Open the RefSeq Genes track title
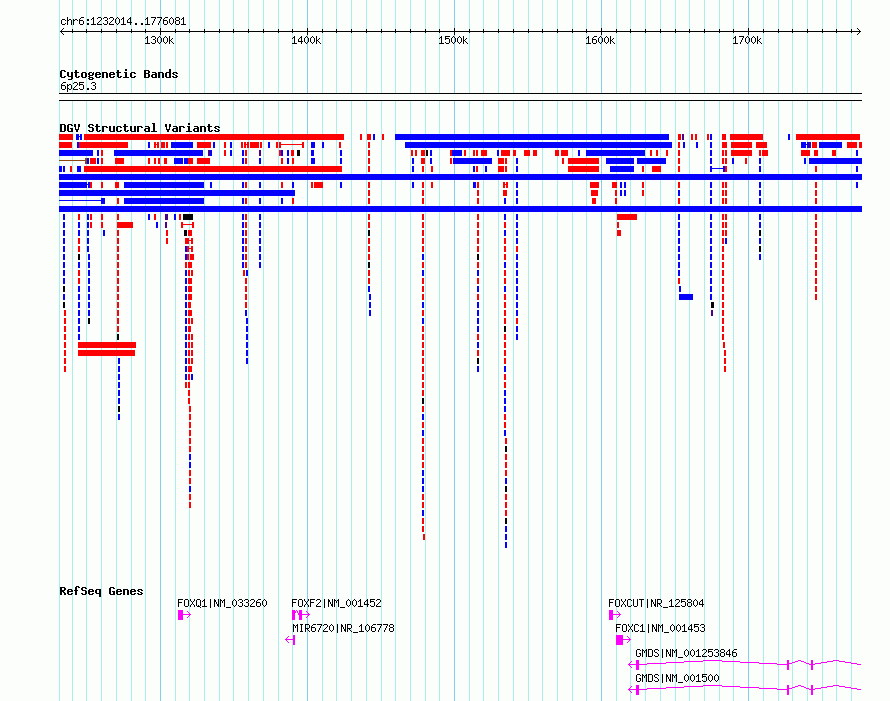Viewport: 890px width, 701px height. point(101,591)
